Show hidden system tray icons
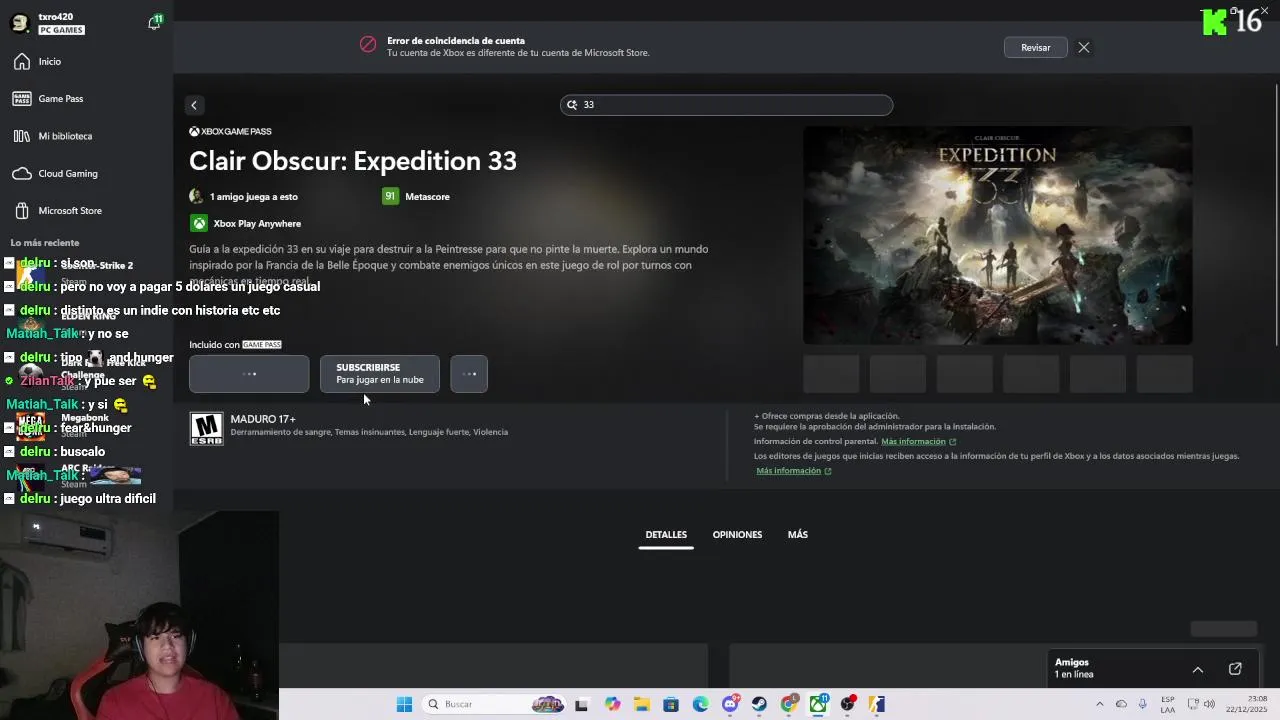This screenshot has height=720, width=1280. pyautogui.click(x=1100, y=704)
